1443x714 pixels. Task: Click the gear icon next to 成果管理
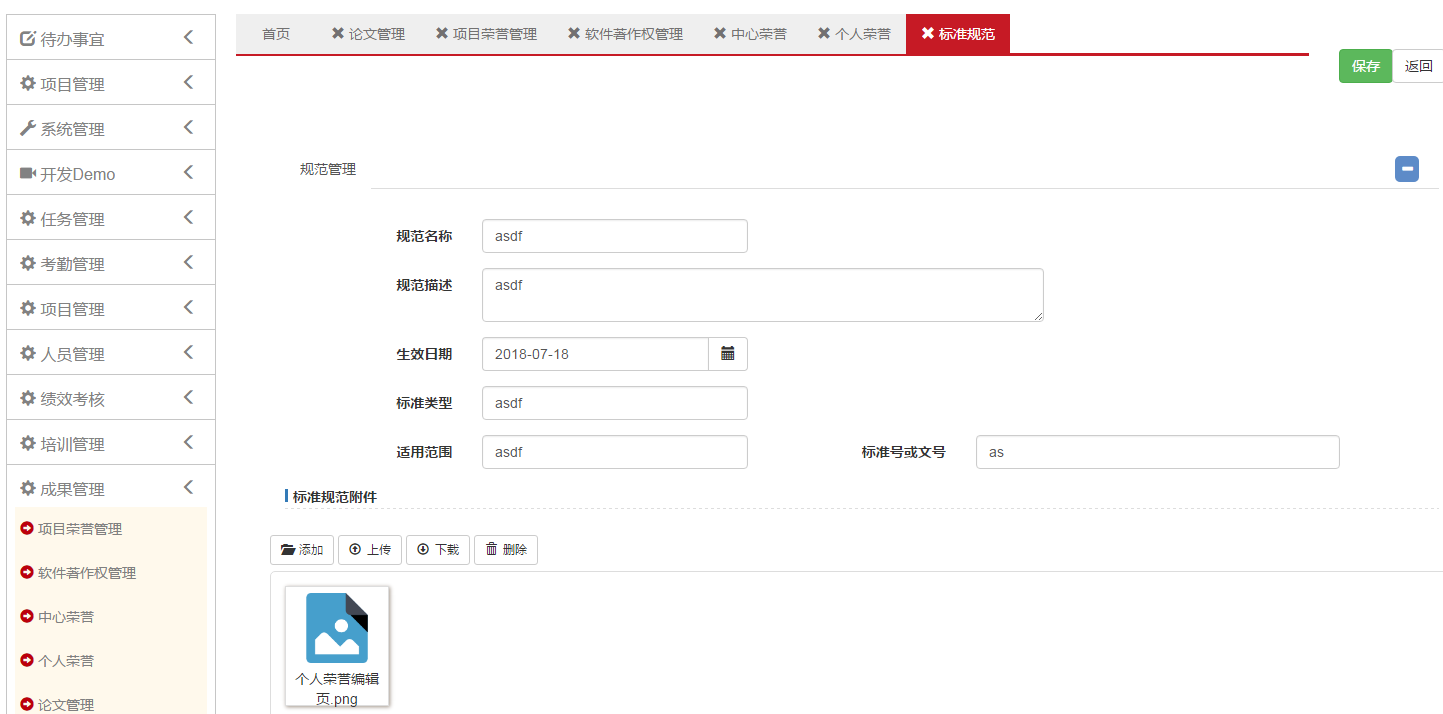(28, 489)
